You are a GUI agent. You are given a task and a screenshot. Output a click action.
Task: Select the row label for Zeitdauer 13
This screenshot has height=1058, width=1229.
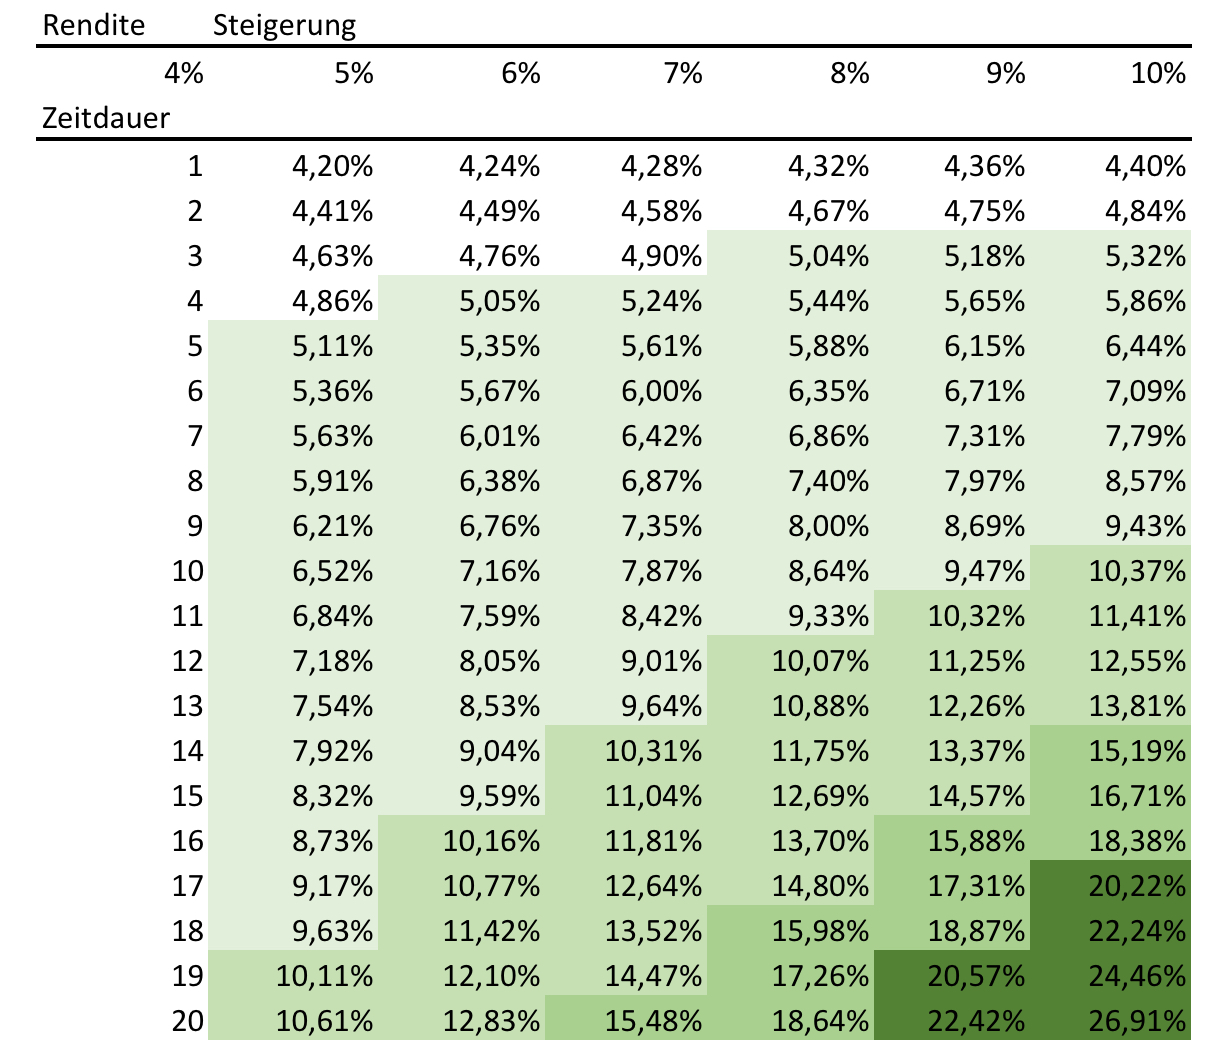click(187, 706)
